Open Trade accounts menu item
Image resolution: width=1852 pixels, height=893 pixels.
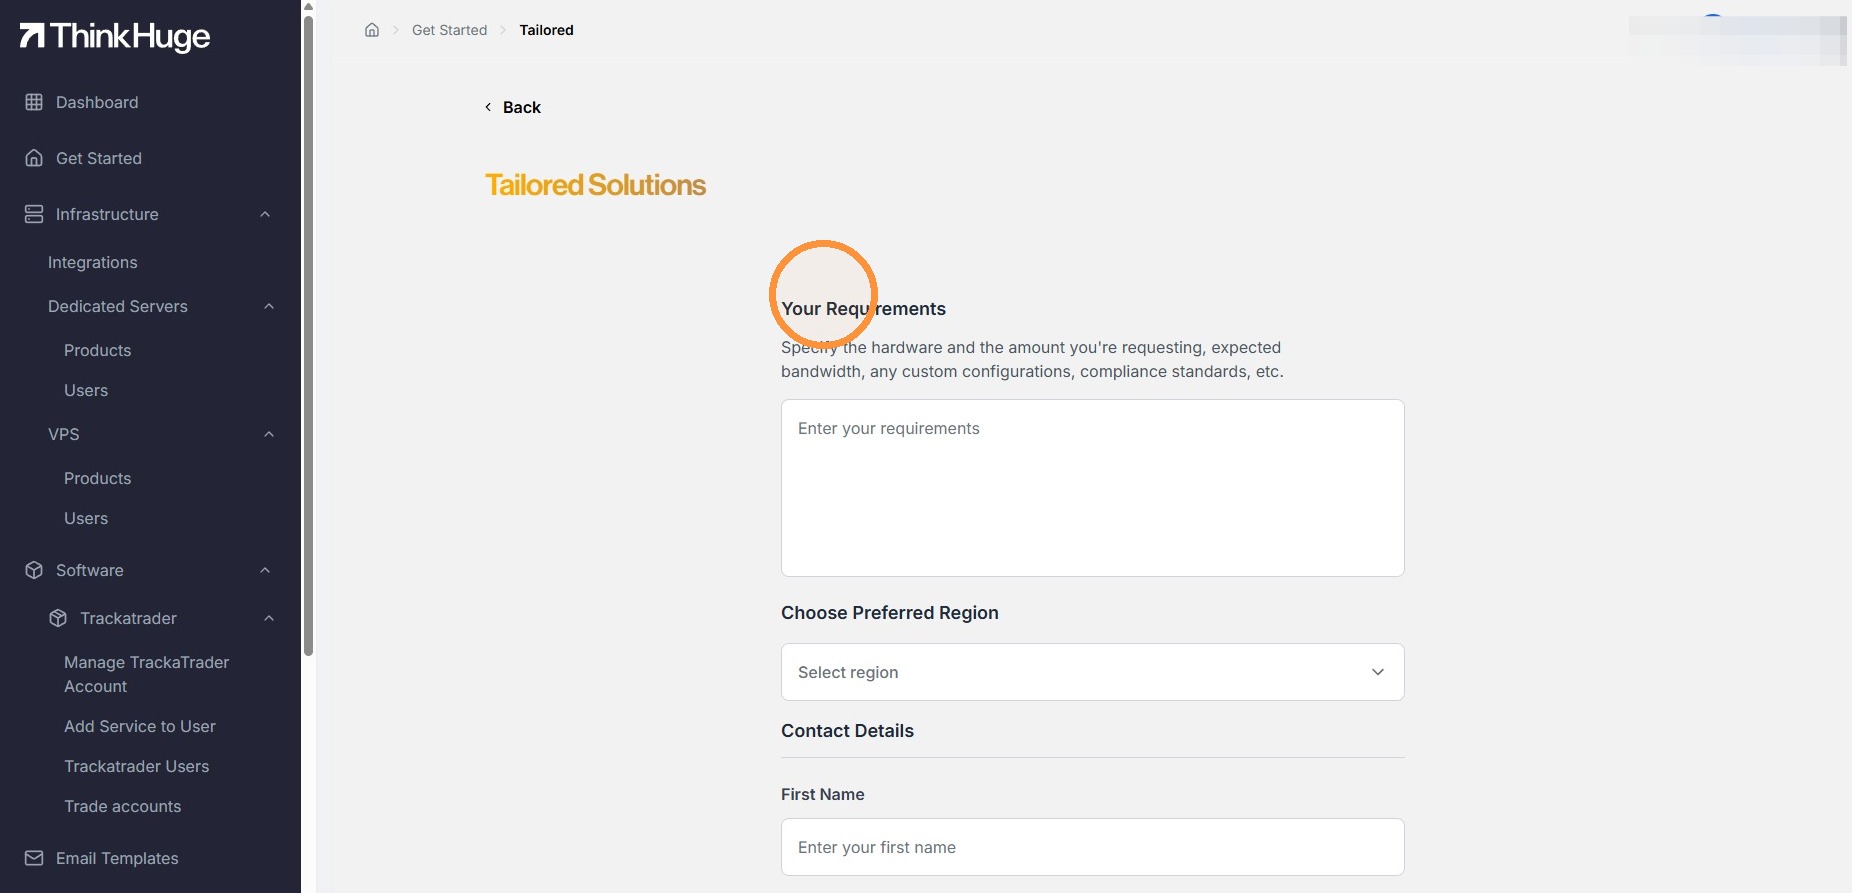point(123,806)
